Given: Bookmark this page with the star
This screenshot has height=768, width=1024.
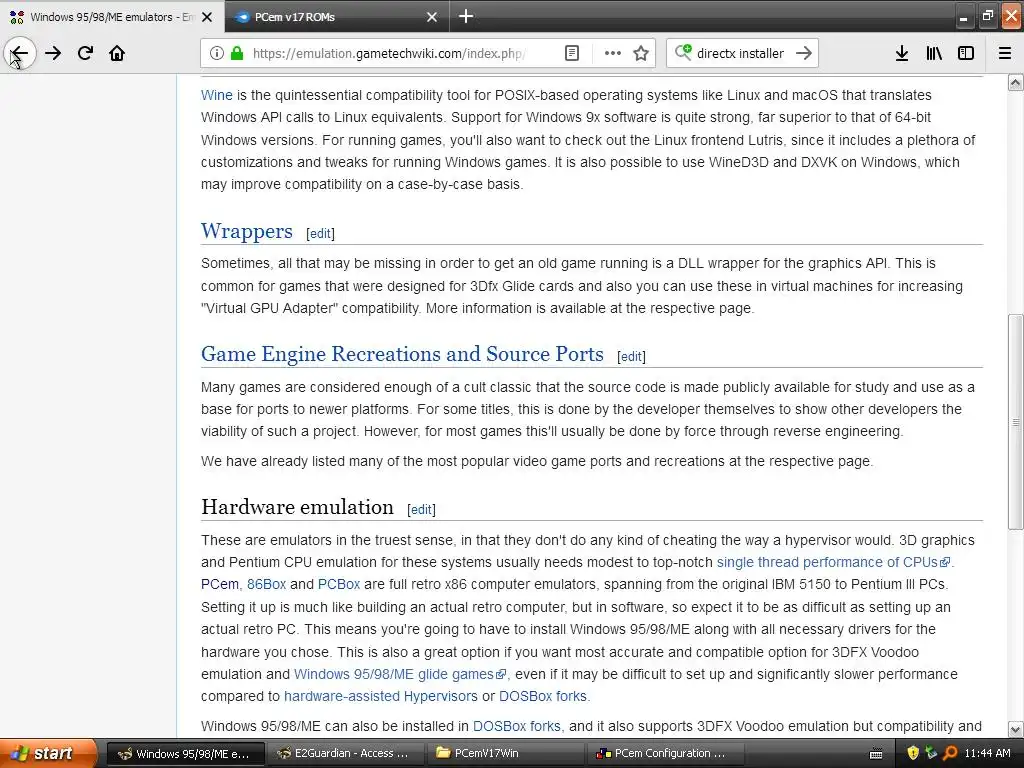Looking at the screenshot, I should coord(641,54).
